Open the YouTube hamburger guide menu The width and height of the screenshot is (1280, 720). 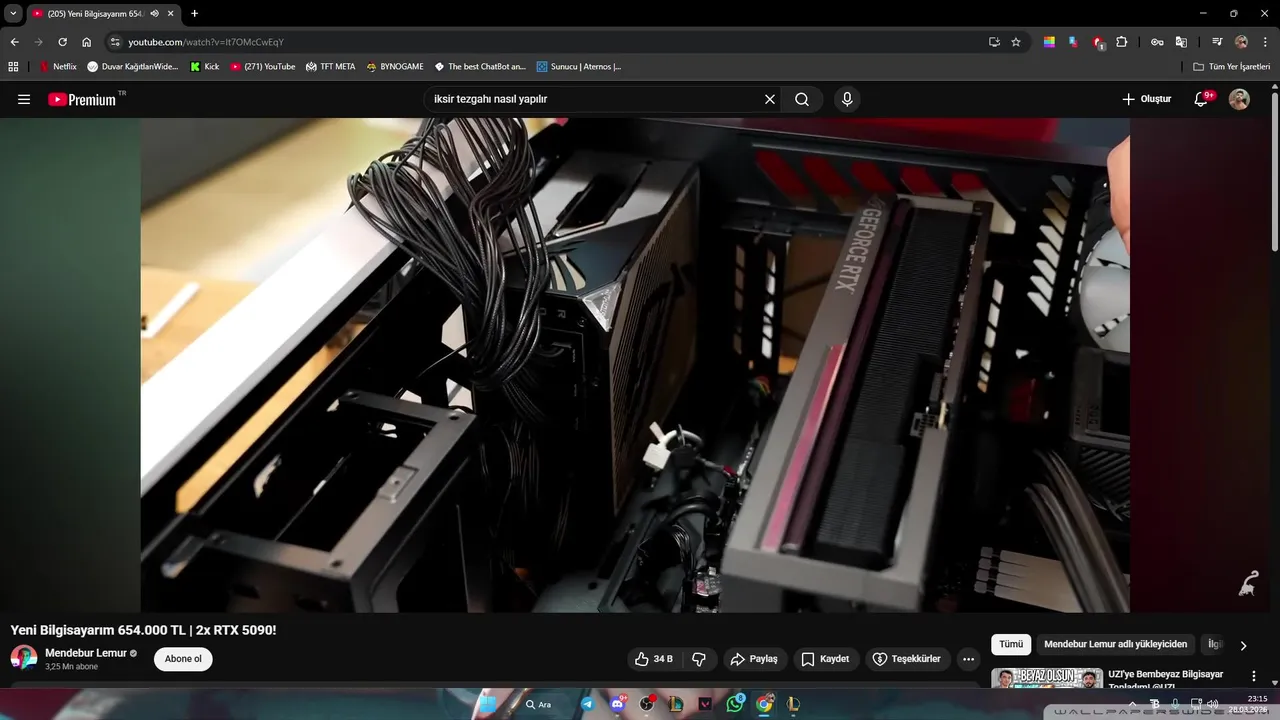pyautogui.click(x=24, y=99)
